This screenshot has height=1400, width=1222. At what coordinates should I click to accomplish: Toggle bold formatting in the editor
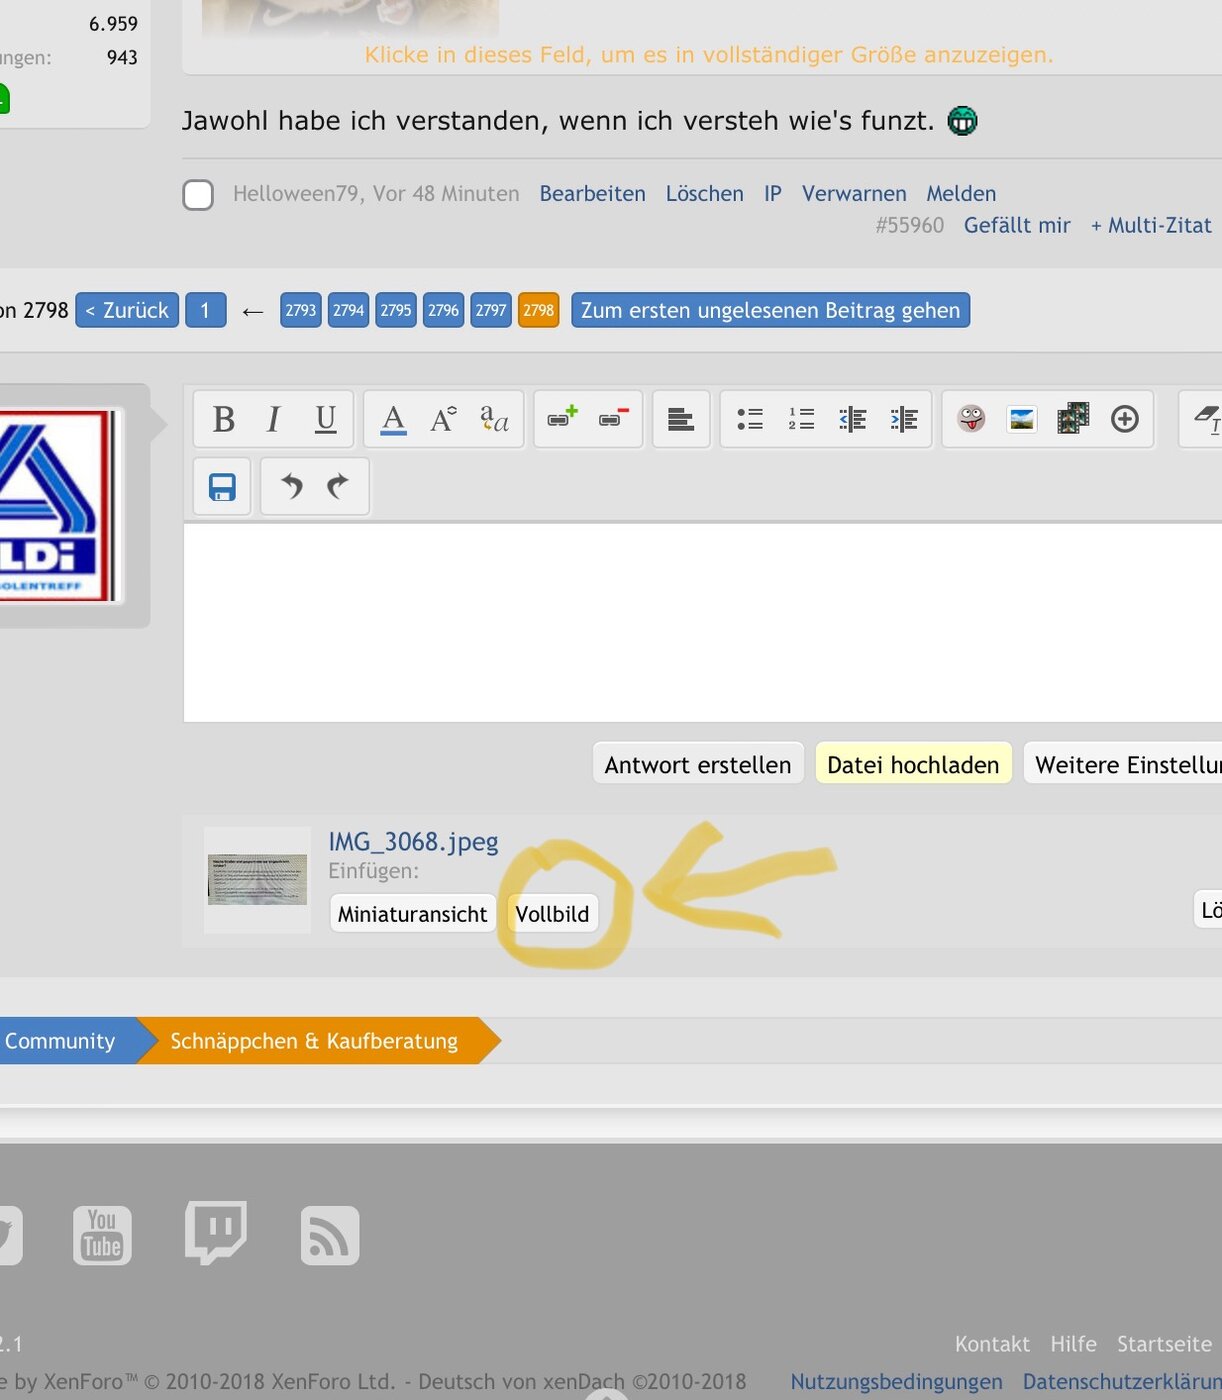(x=223, y=419)
